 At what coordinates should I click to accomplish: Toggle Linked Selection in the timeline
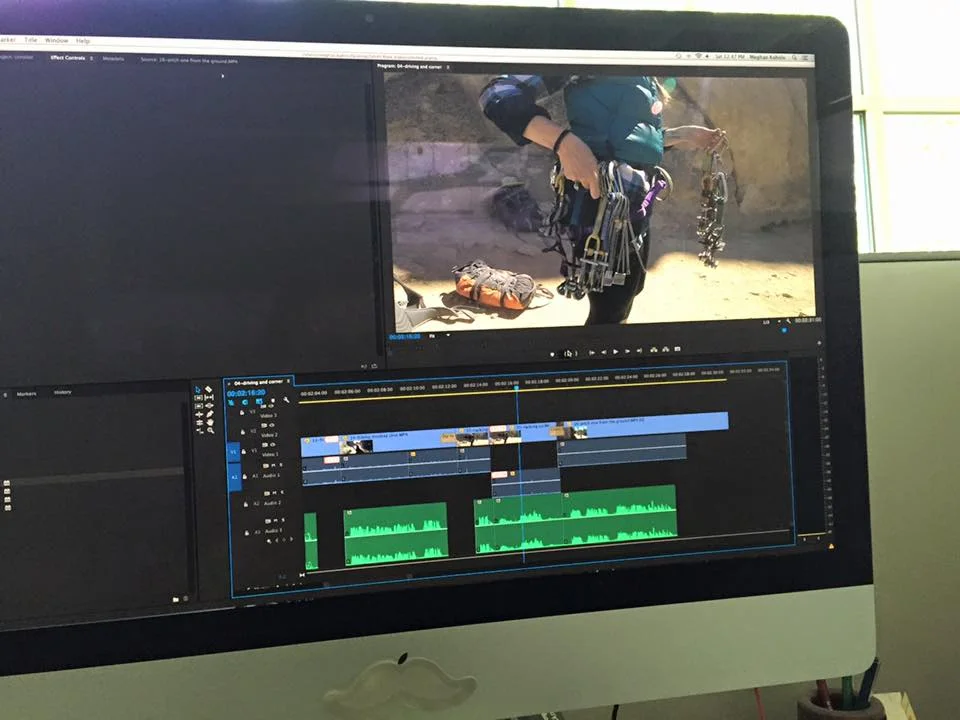pyautogui.click(x=258, y=402)
